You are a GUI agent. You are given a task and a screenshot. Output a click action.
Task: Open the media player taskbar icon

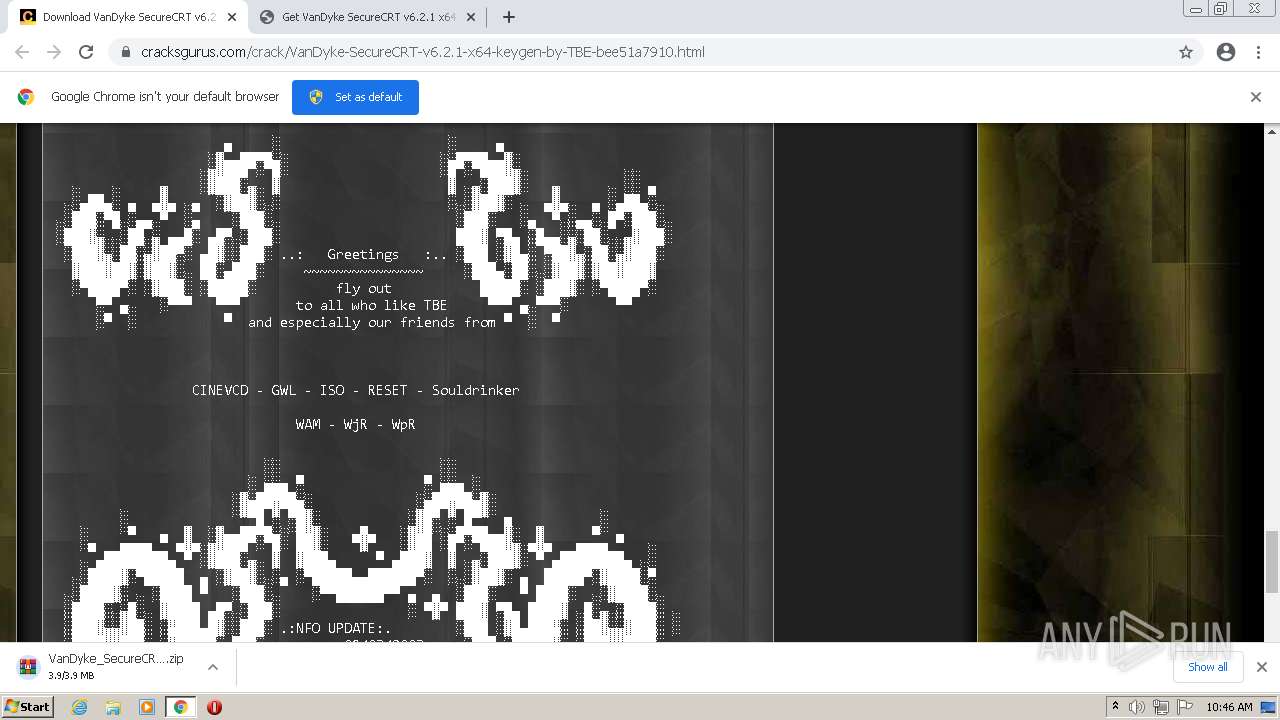click(147, 707)
